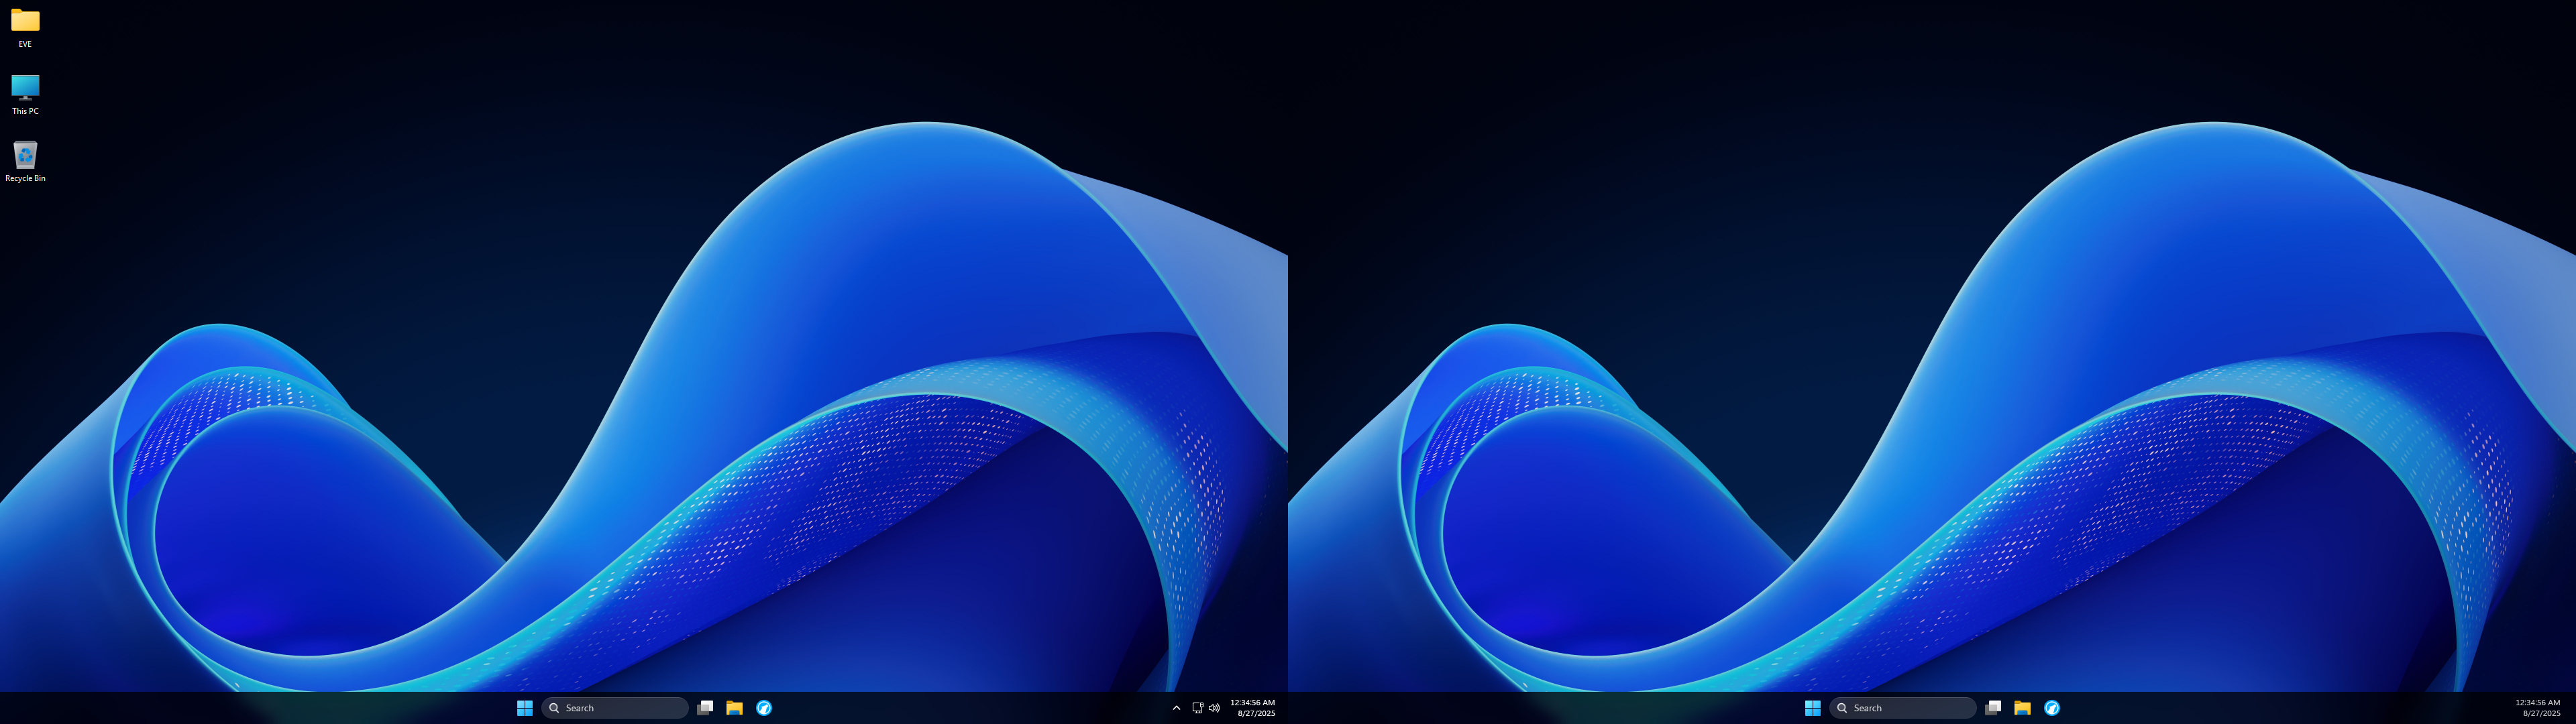Open the volume speaker tray icon
Viewport: 2576px width, 724px height.
pyautogui.click(x=1214, y=708)
